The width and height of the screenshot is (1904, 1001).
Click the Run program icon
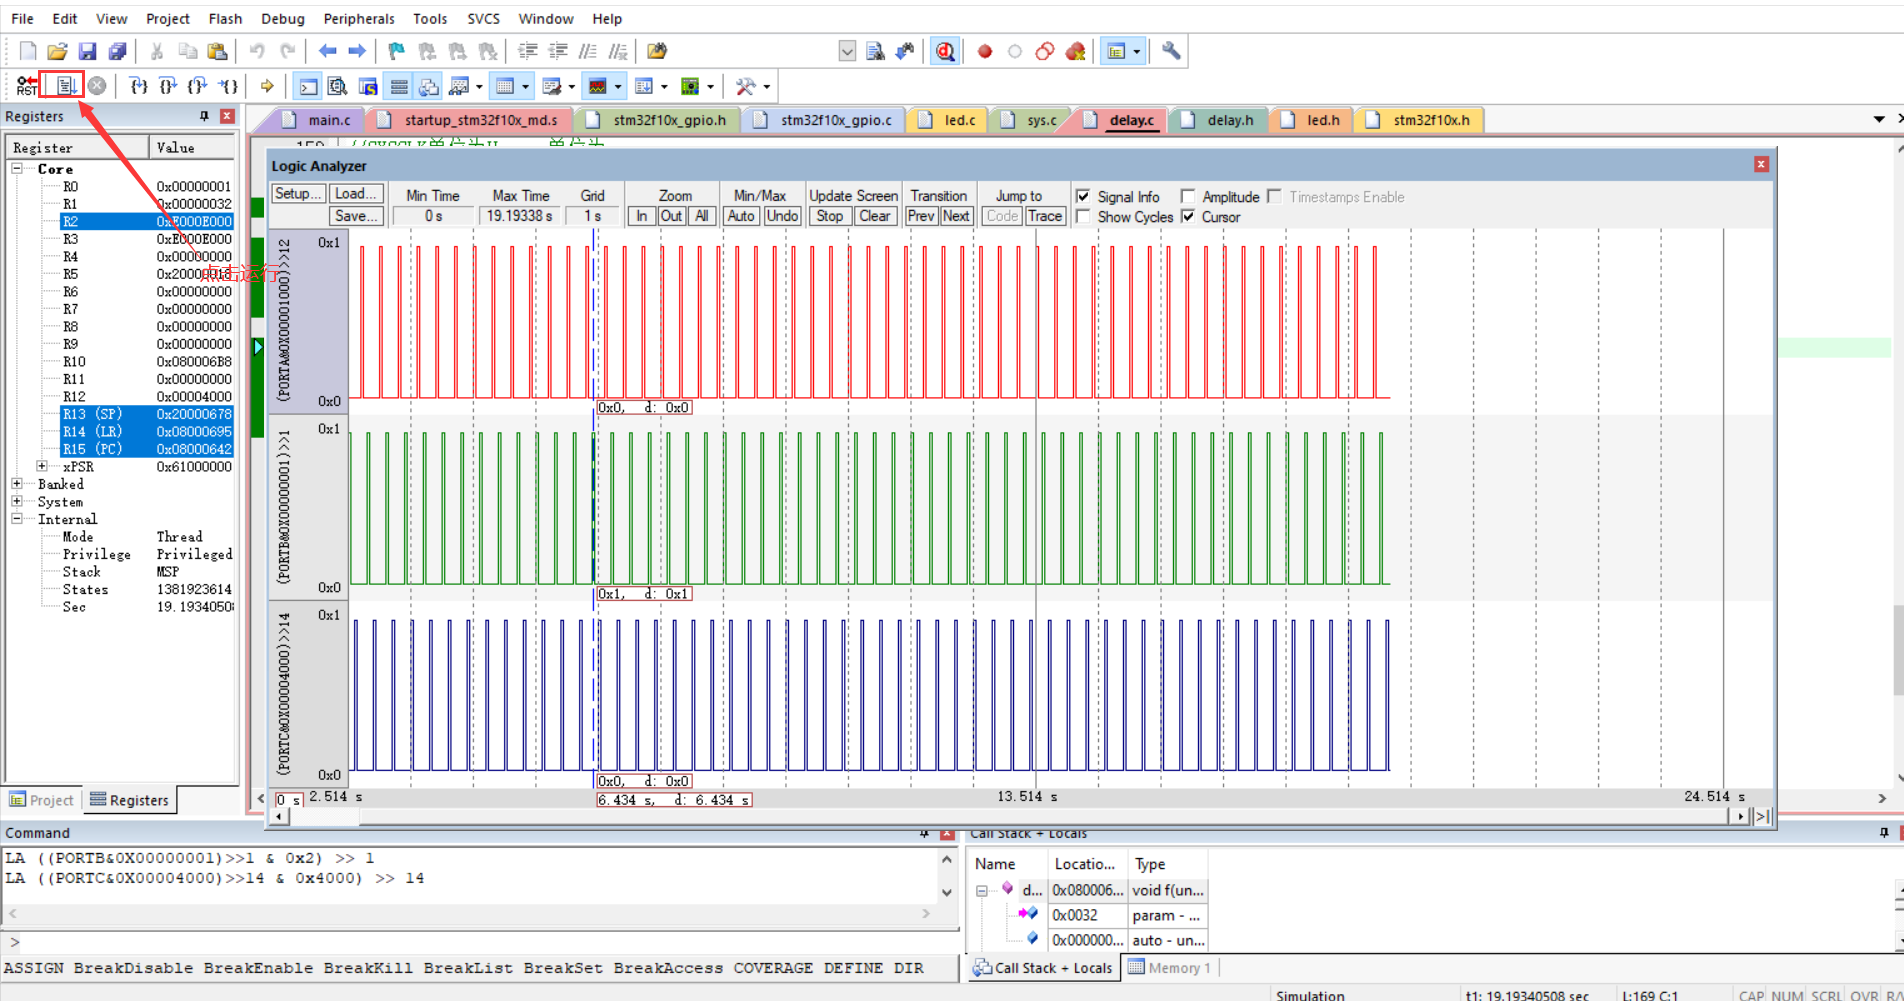66,86
